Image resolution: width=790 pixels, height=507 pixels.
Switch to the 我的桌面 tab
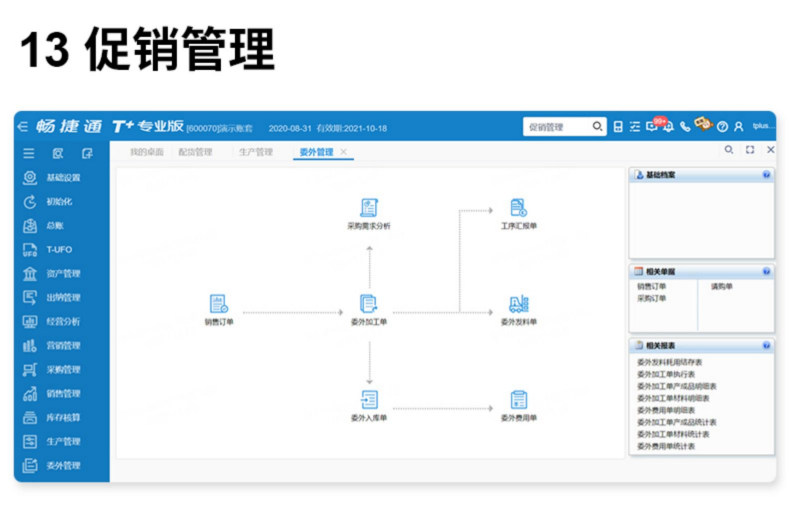[147, 152]
